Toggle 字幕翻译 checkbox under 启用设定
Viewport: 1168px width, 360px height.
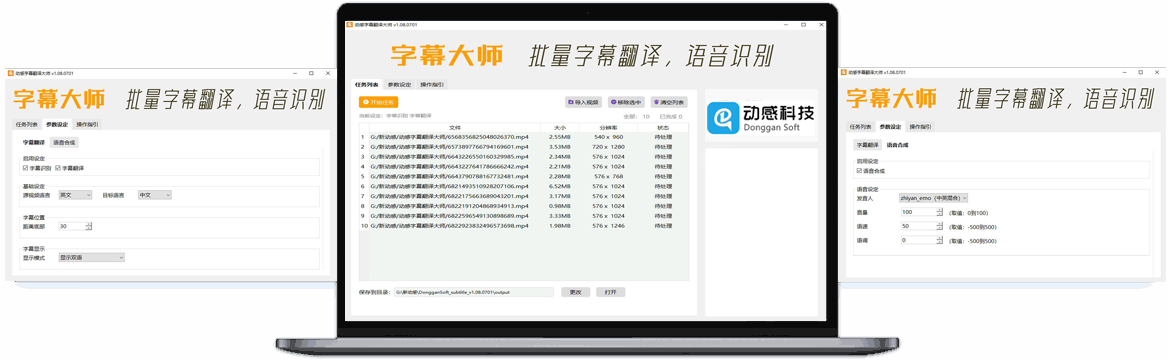pos(71,168)
